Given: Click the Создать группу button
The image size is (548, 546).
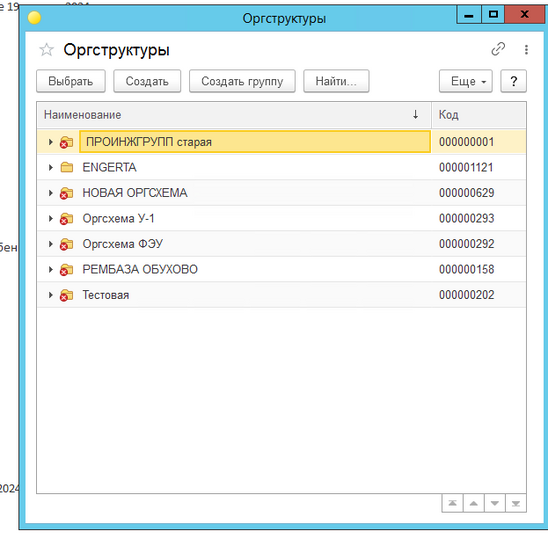Looking at the screenshot, I should coord(242,81).
